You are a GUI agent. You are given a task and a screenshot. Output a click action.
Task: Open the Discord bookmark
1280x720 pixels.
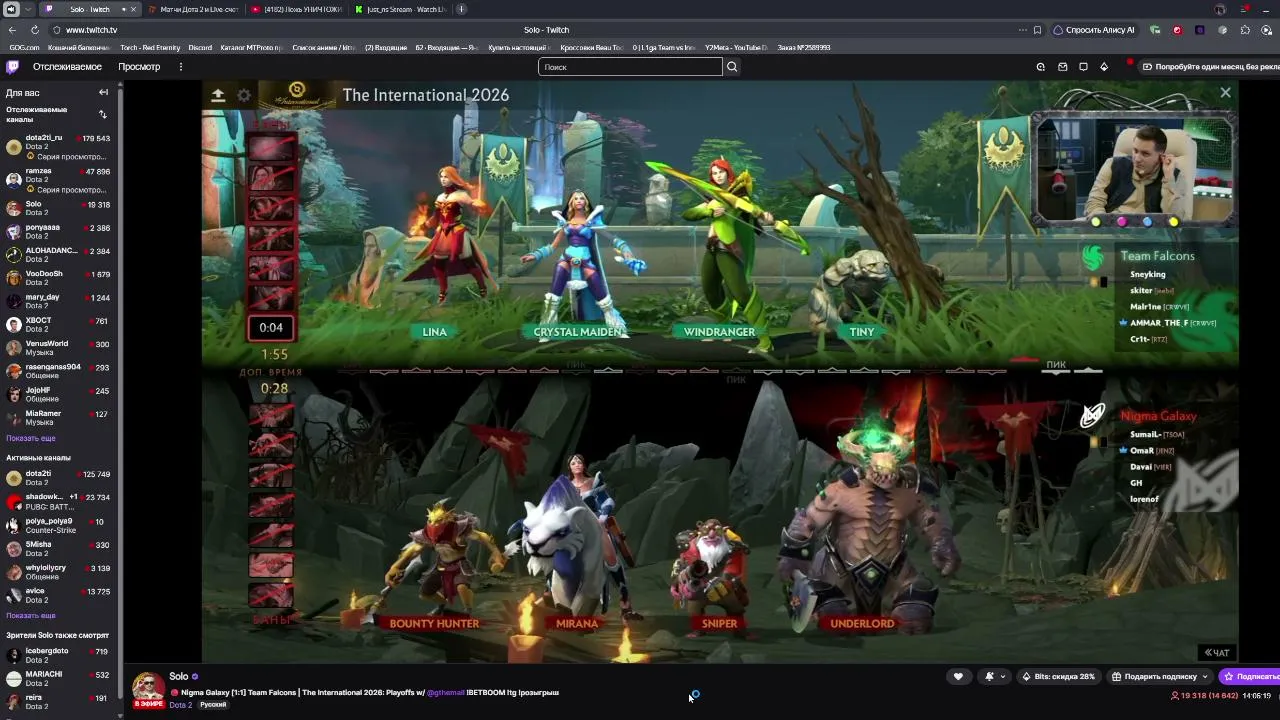[200, 48]
